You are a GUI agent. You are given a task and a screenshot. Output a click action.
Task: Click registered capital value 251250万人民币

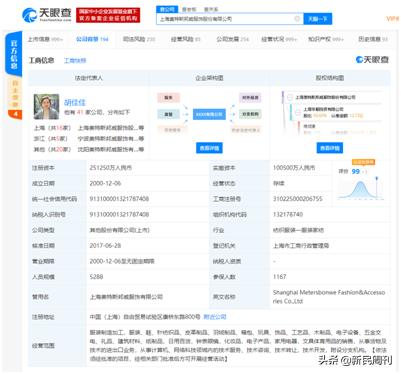pyautogui.click(x=111, y=168)
